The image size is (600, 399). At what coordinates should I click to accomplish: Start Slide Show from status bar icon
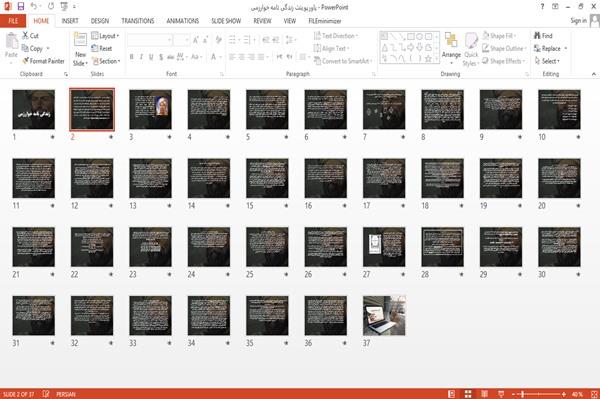(501, 394)
